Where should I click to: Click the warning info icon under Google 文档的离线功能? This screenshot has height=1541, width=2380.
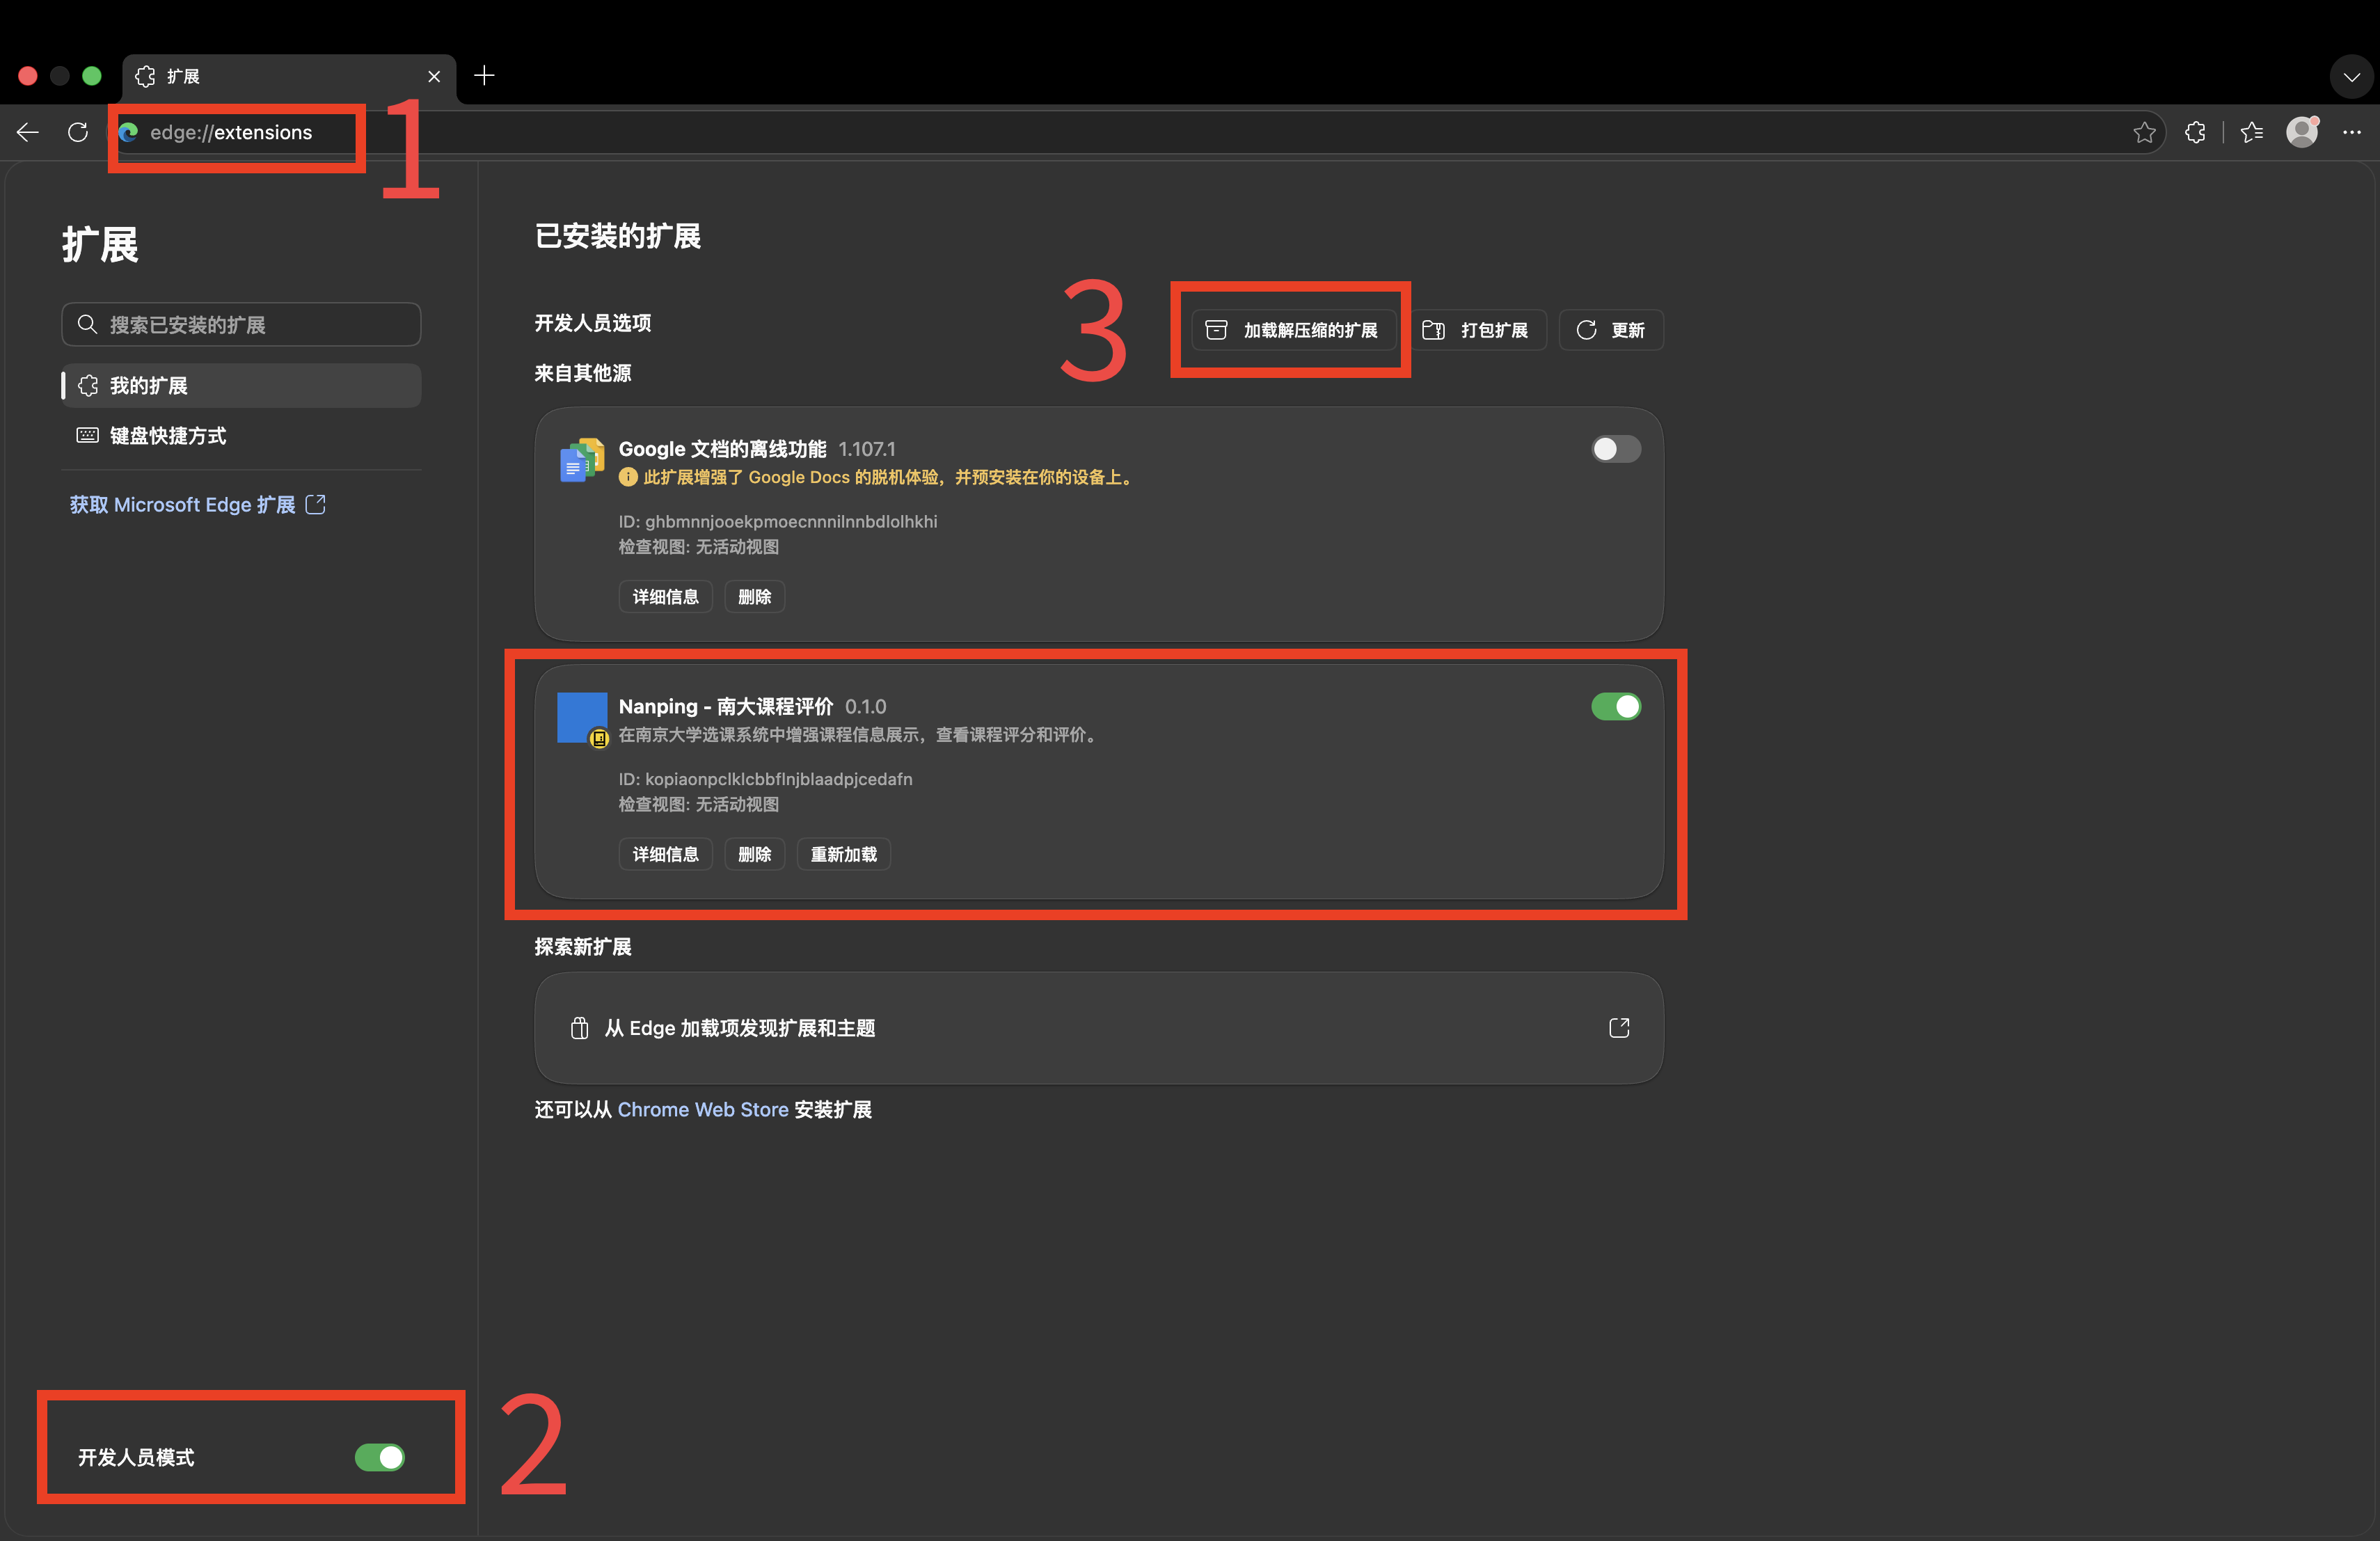click(628, 477)
